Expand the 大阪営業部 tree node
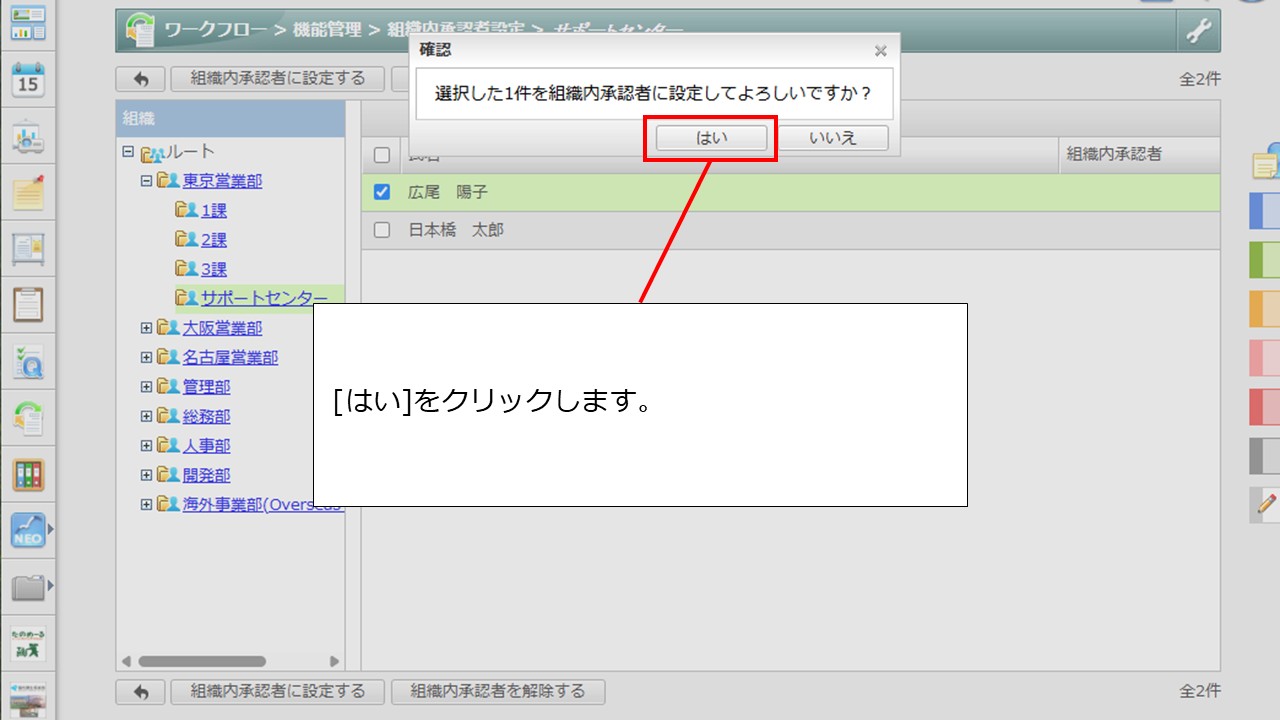Screen dimensions: 1280x720 click(x=146, y=328)
